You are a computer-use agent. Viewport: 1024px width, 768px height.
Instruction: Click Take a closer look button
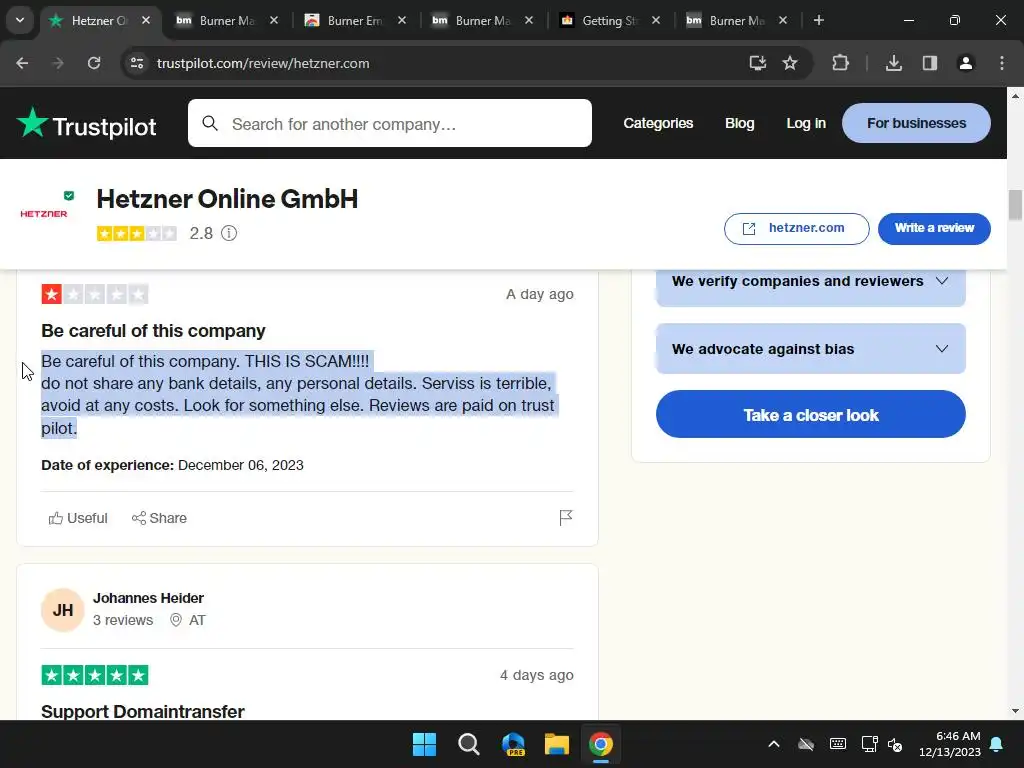coord(810,414)
